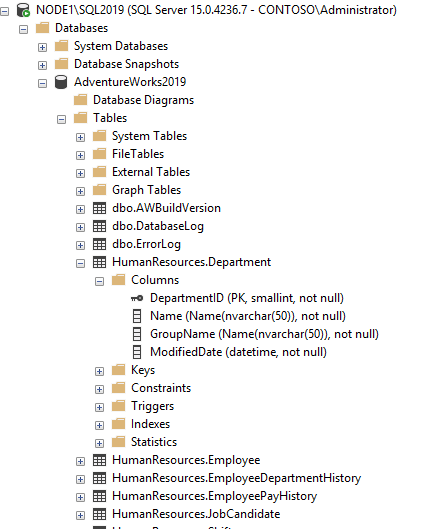Screen dimensions: 435x529
Task: Expand the Keys node
Action: click(99, 371)
